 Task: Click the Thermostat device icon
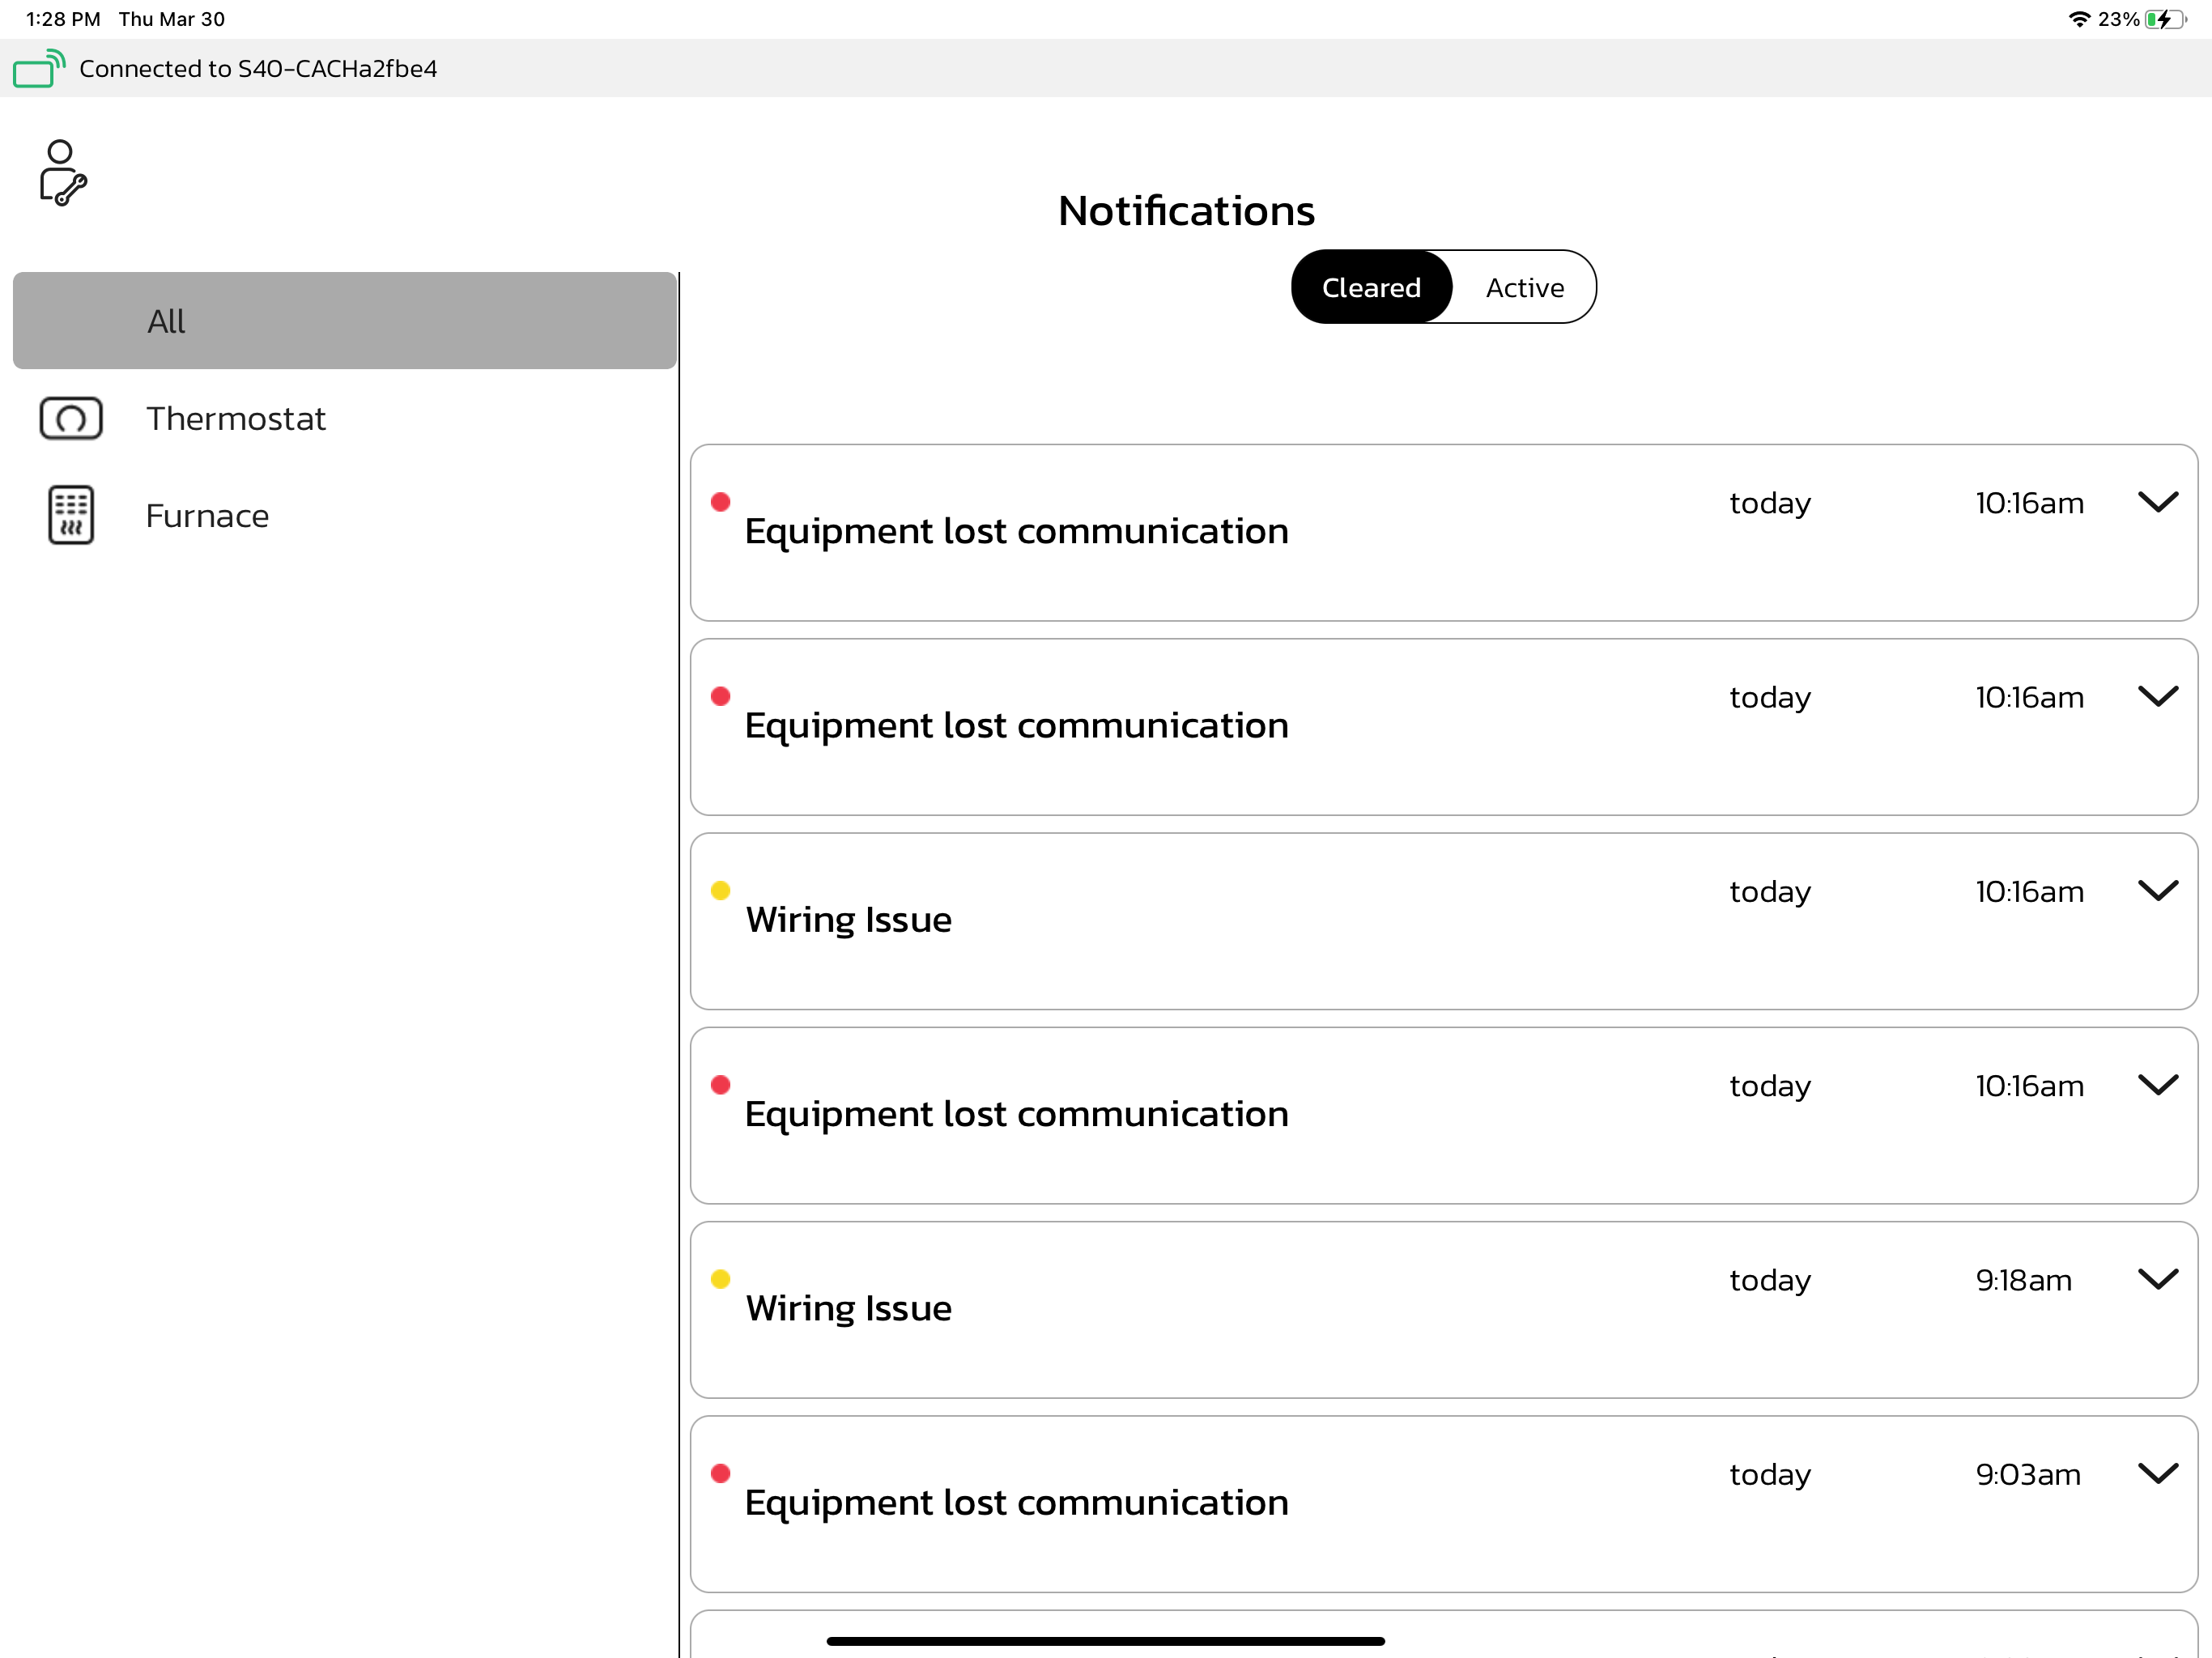(x=71, y=418)
